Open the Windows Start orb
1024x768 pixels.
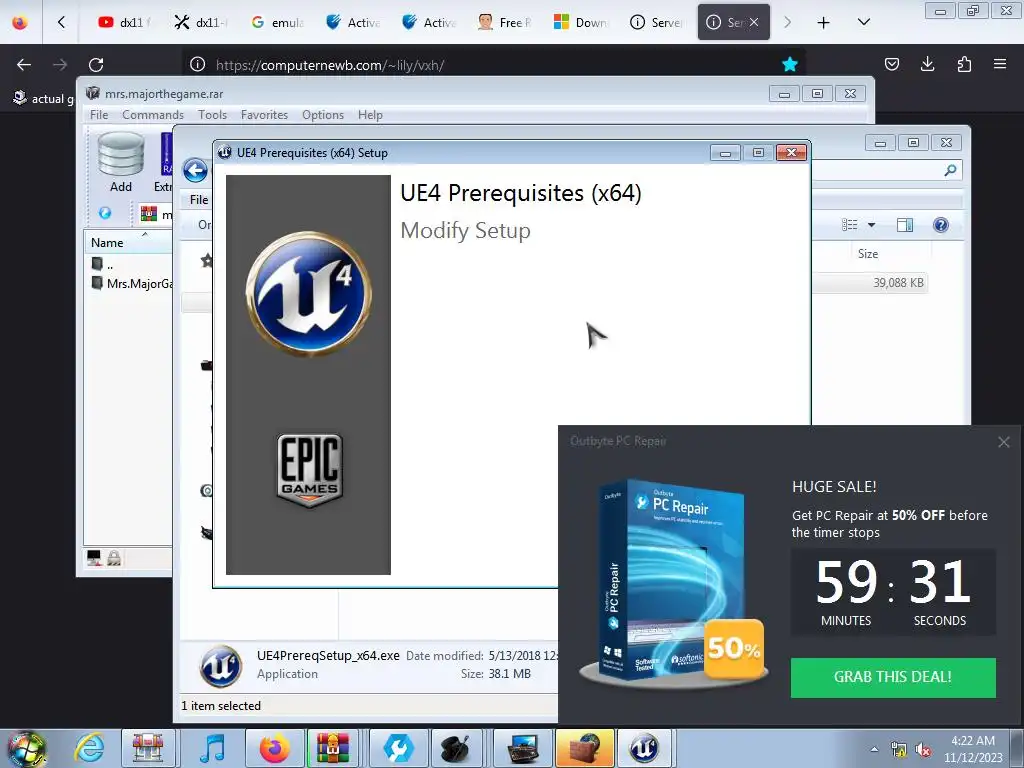tap(26, 748)
